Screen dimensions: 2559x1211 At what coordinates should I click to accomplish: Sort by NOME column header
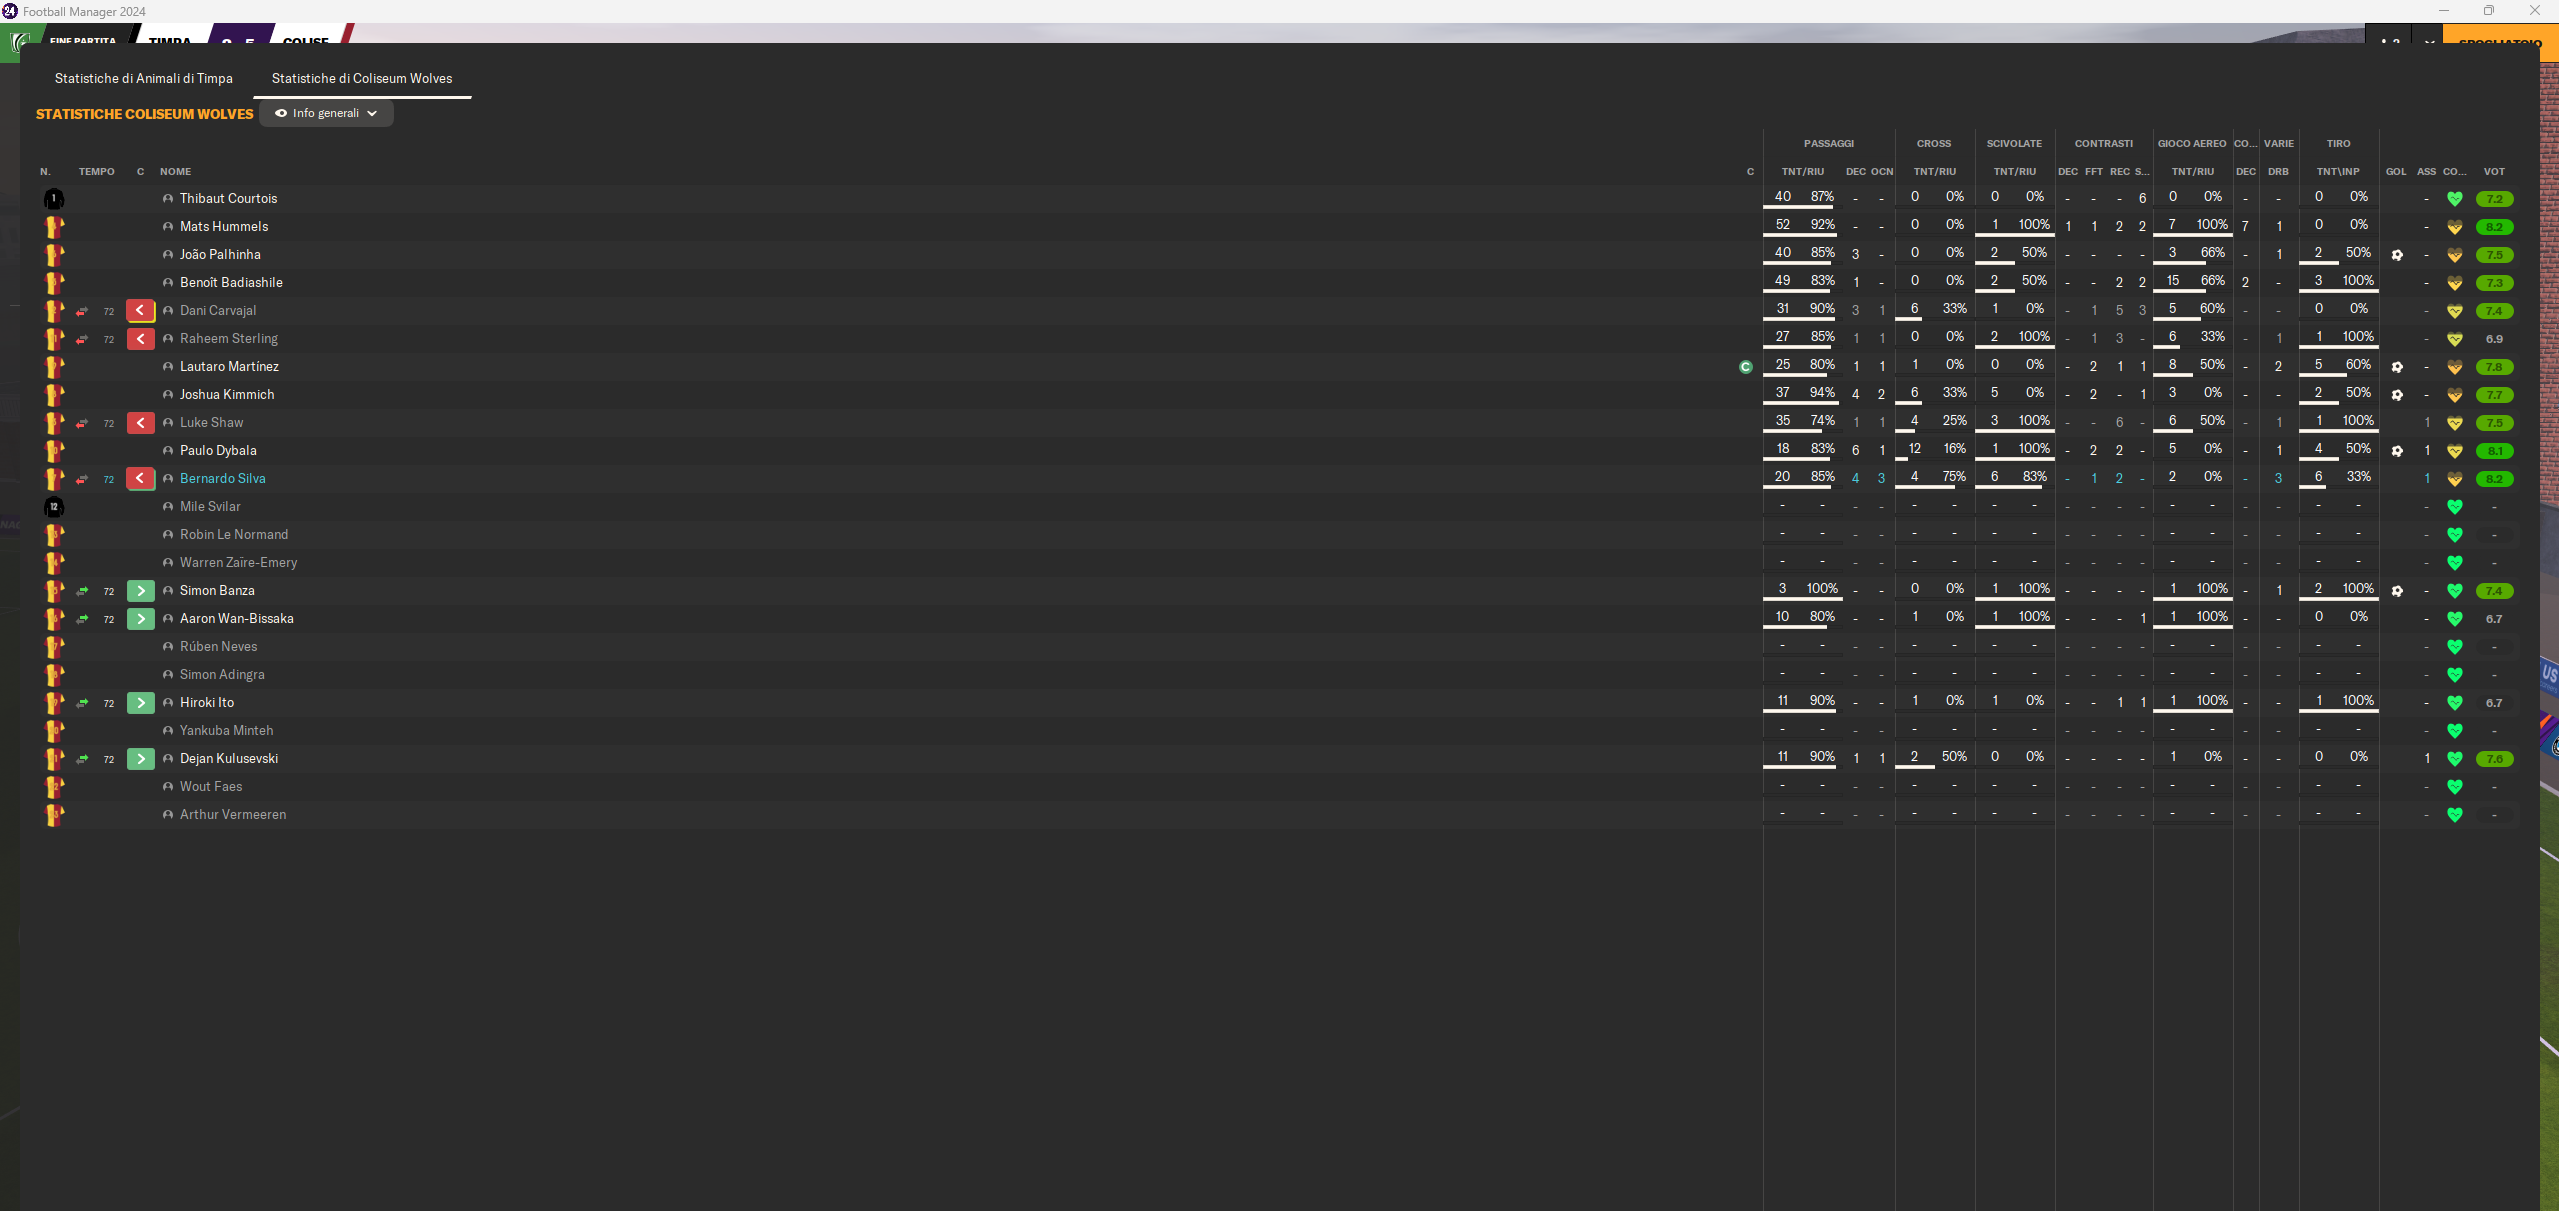point(175,172)
